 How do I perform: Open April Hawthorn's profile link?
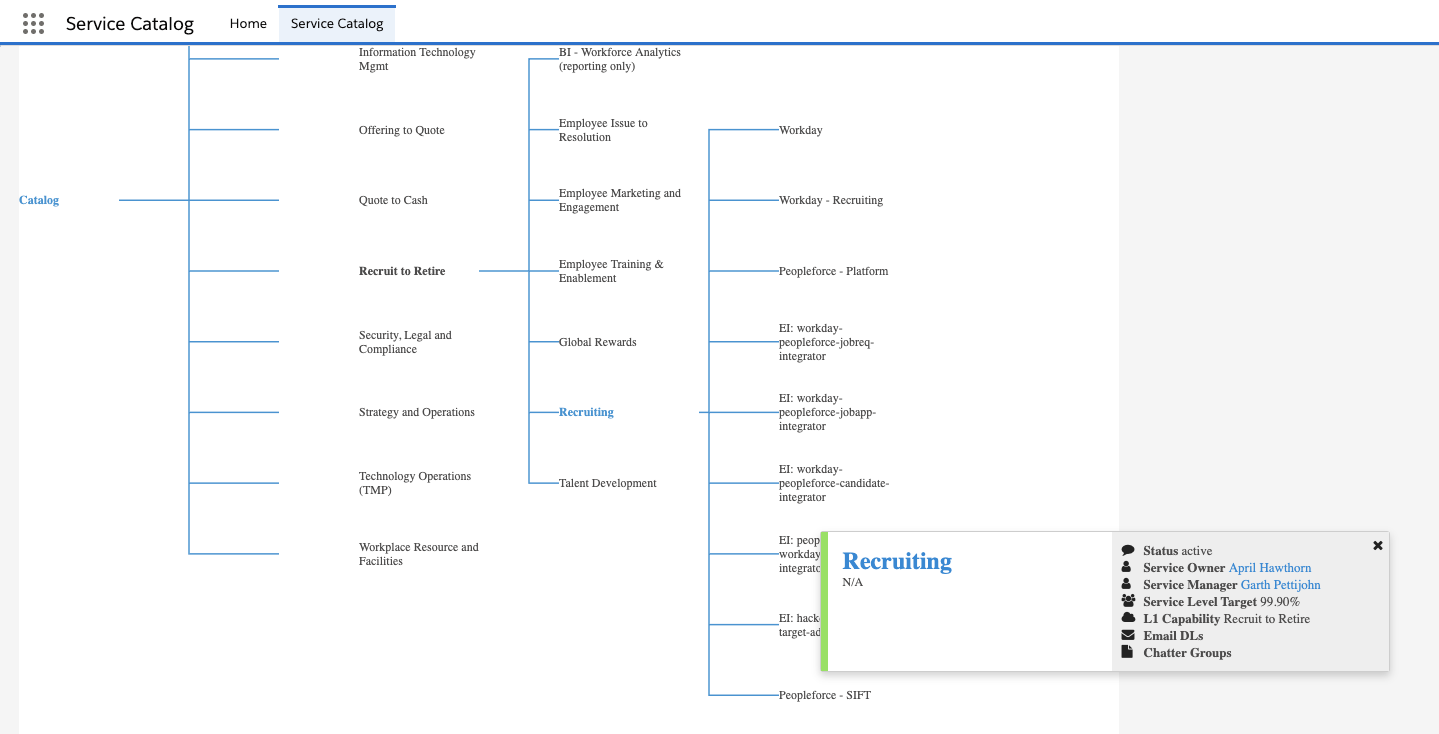coord(1270,568)
